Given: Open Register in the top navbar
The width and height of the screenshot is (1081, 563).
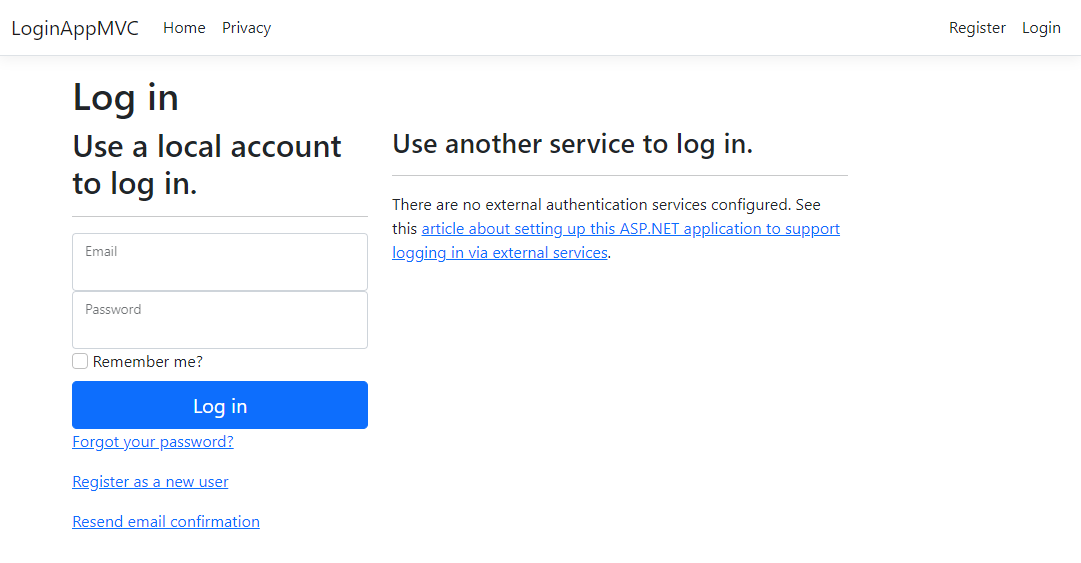Looking at the screenshot, I should 977,28.
